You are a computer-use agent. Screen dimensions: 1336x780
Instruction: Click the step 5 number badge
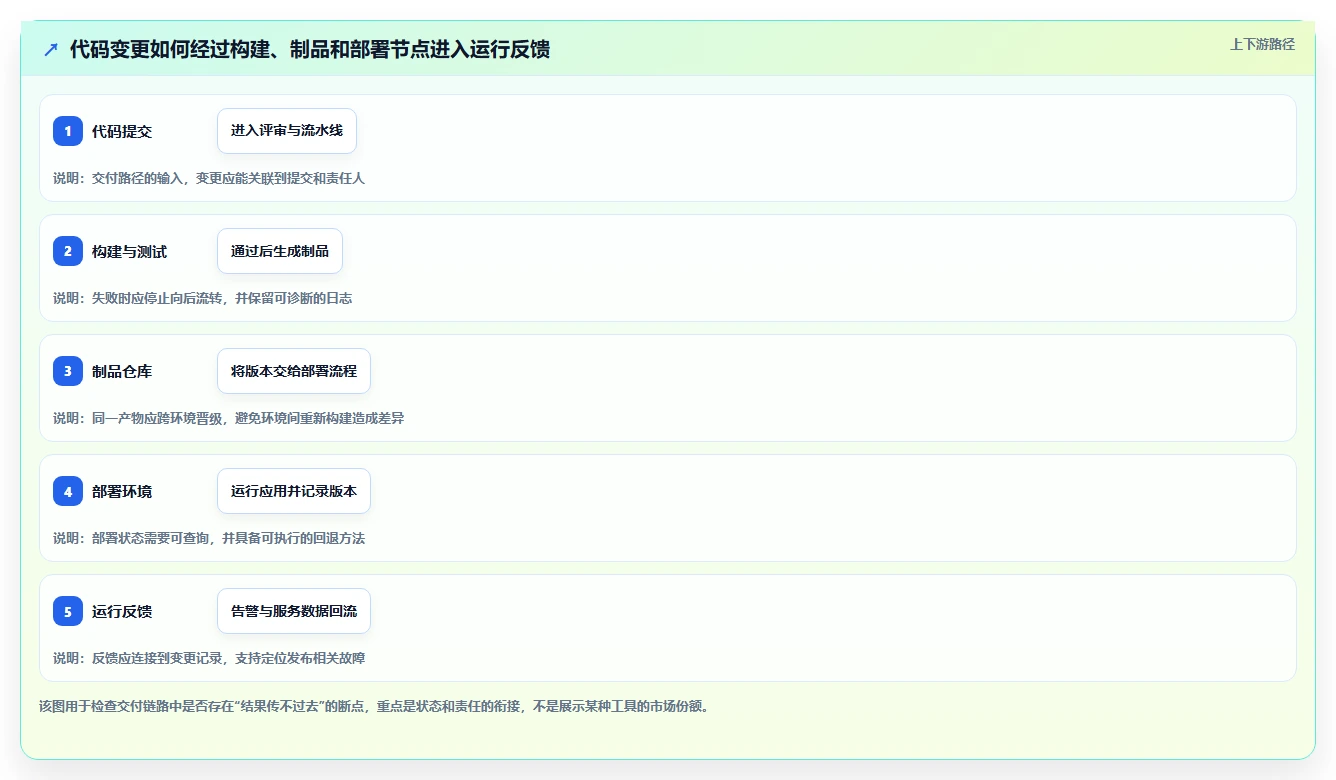[x=68, y=611]
